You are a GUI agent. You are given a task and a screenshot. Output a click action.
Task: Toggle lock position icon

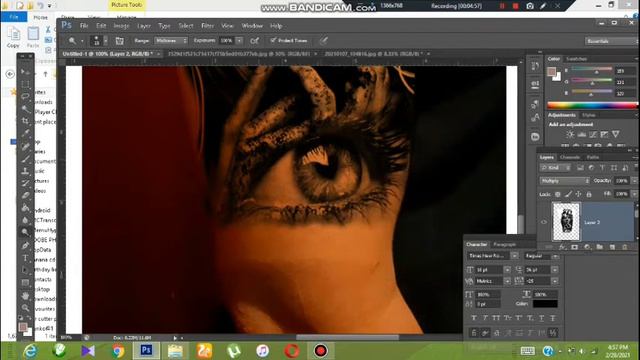[578, 194]
